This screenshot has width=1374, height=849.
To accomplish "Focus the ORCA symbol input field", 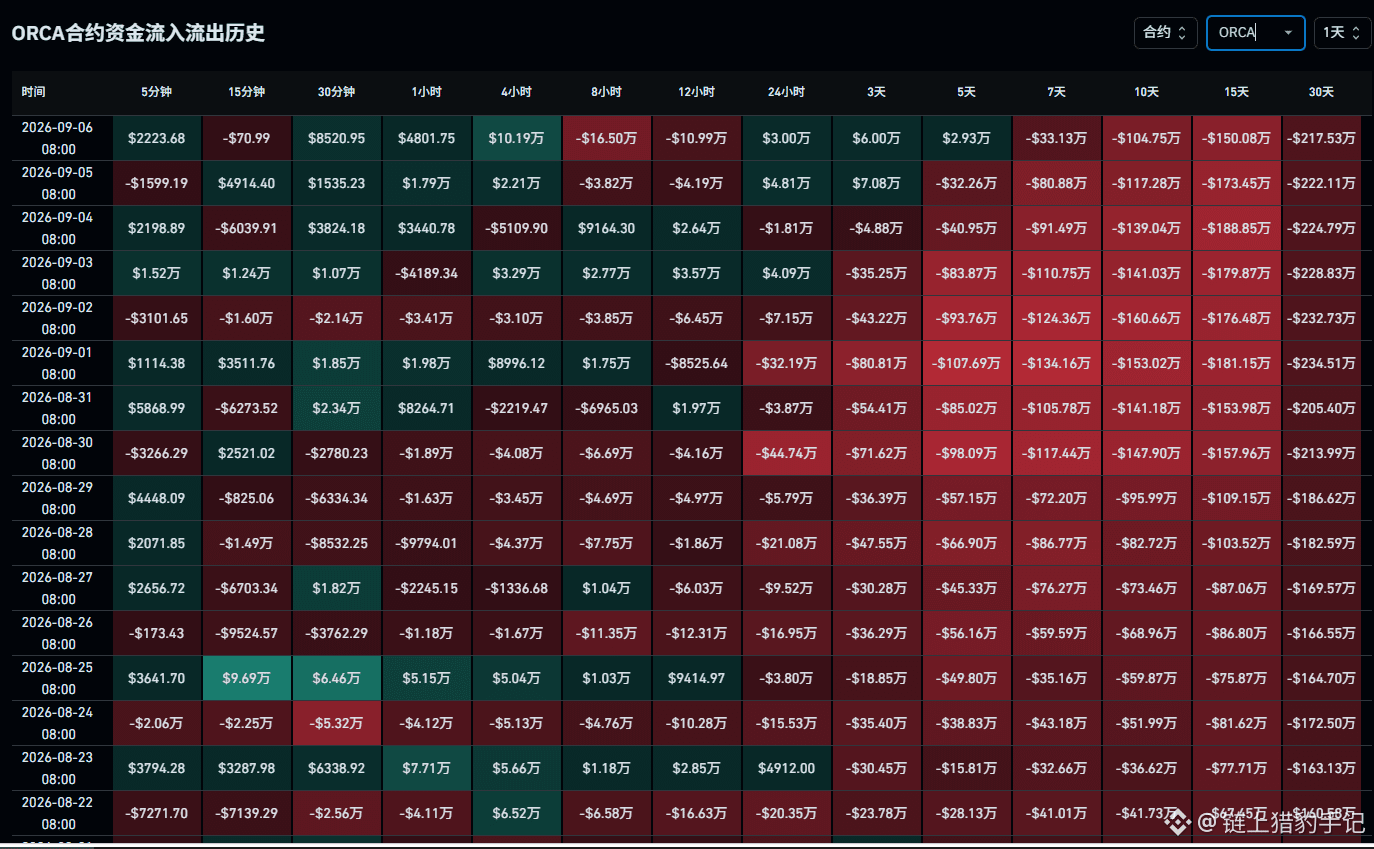I will [1244, 32].
